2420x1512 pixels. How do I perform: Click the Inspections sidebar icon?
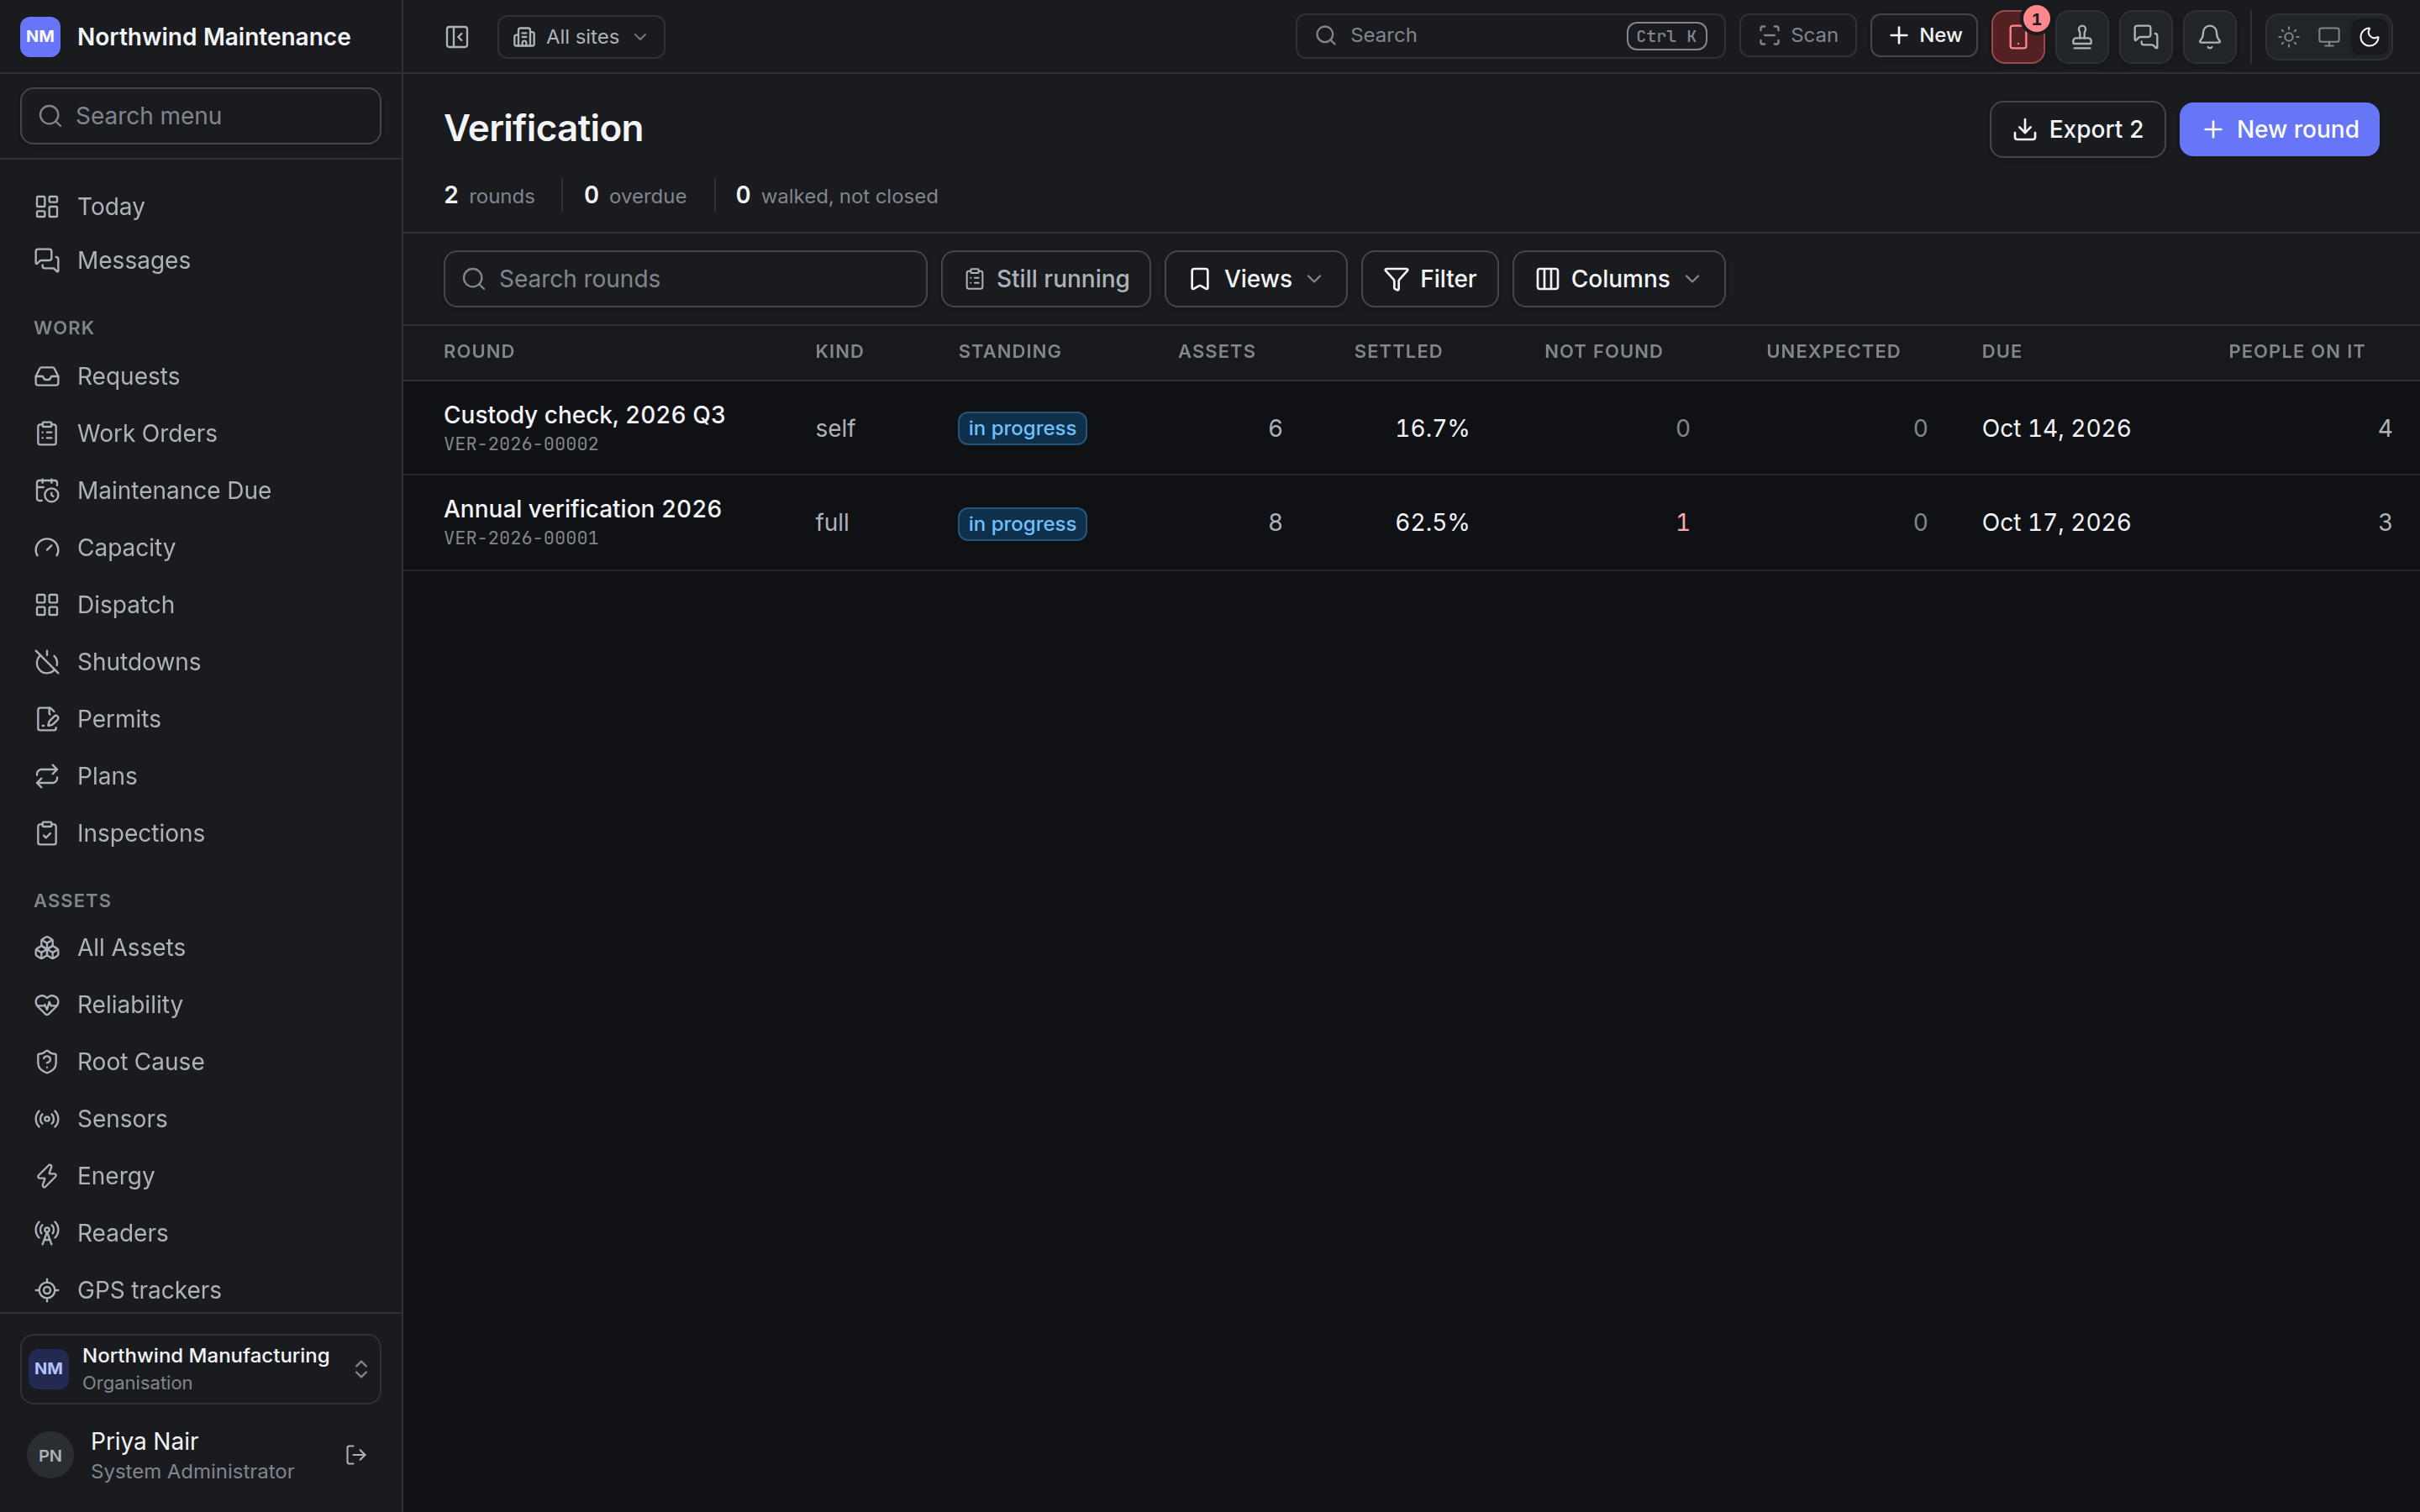pyautogui.click(x=47, y=833)
